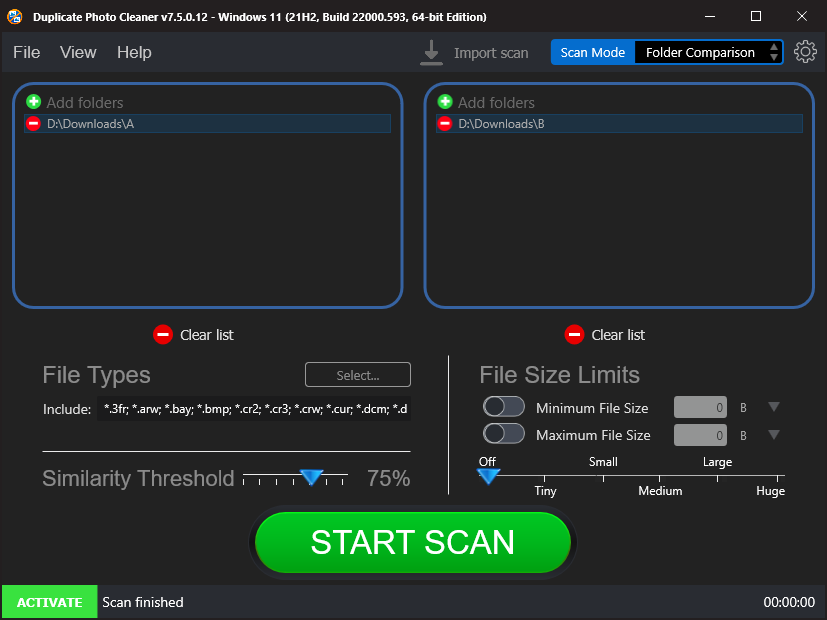Click Add folders text in right panel

tap(496, 102)
